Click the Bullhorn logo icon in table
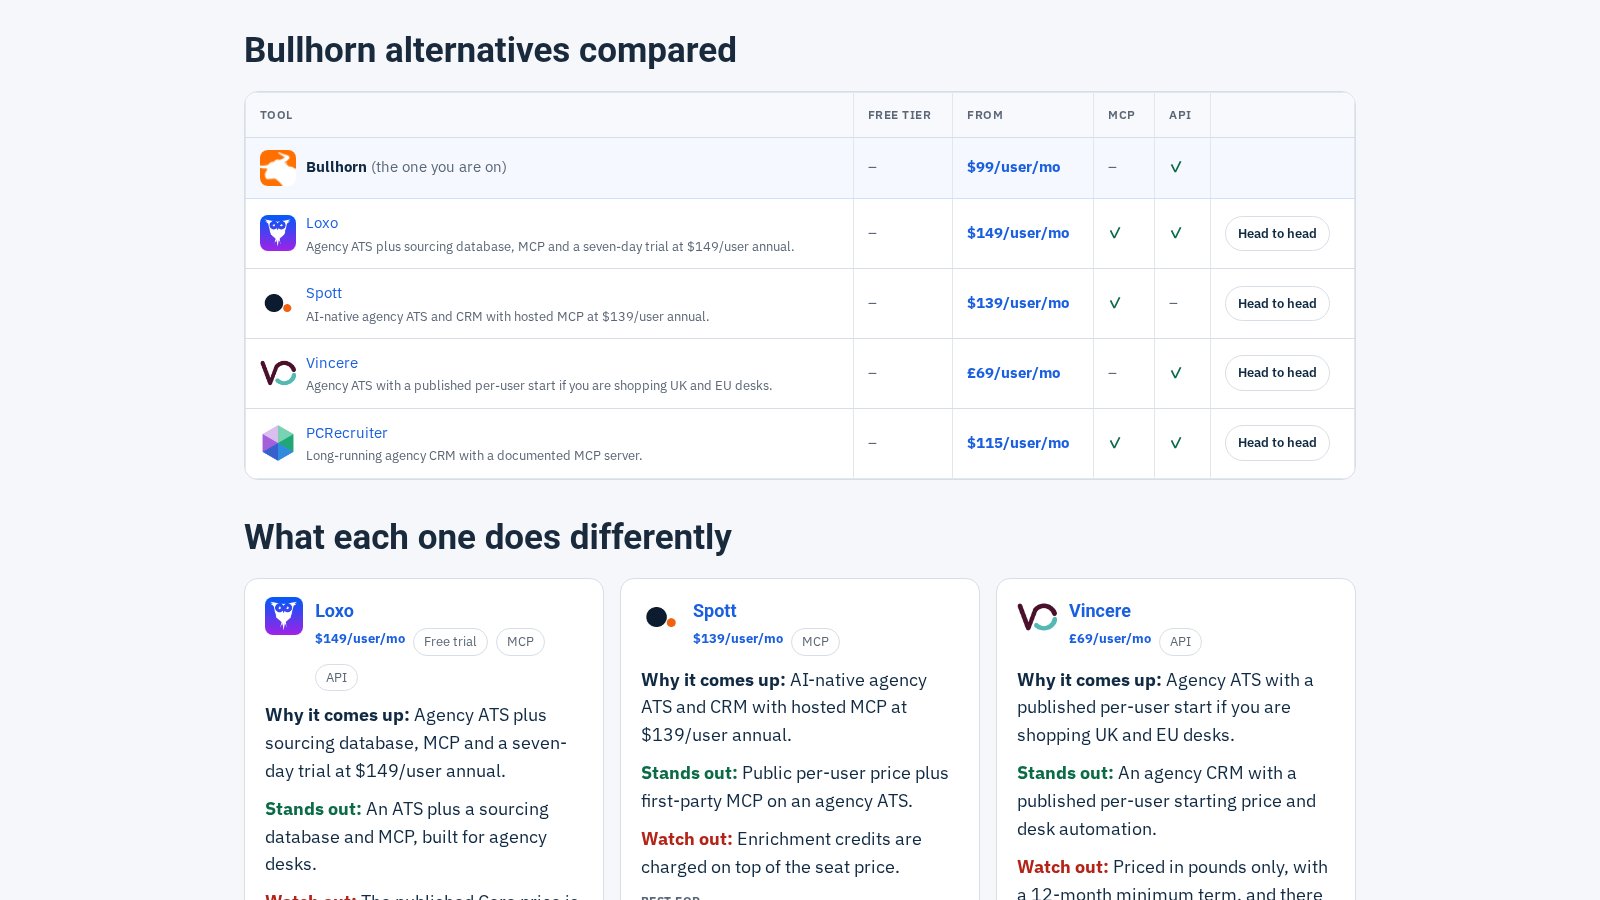The width and height of the screenshot is (1600, 900). tap(278, 168)
